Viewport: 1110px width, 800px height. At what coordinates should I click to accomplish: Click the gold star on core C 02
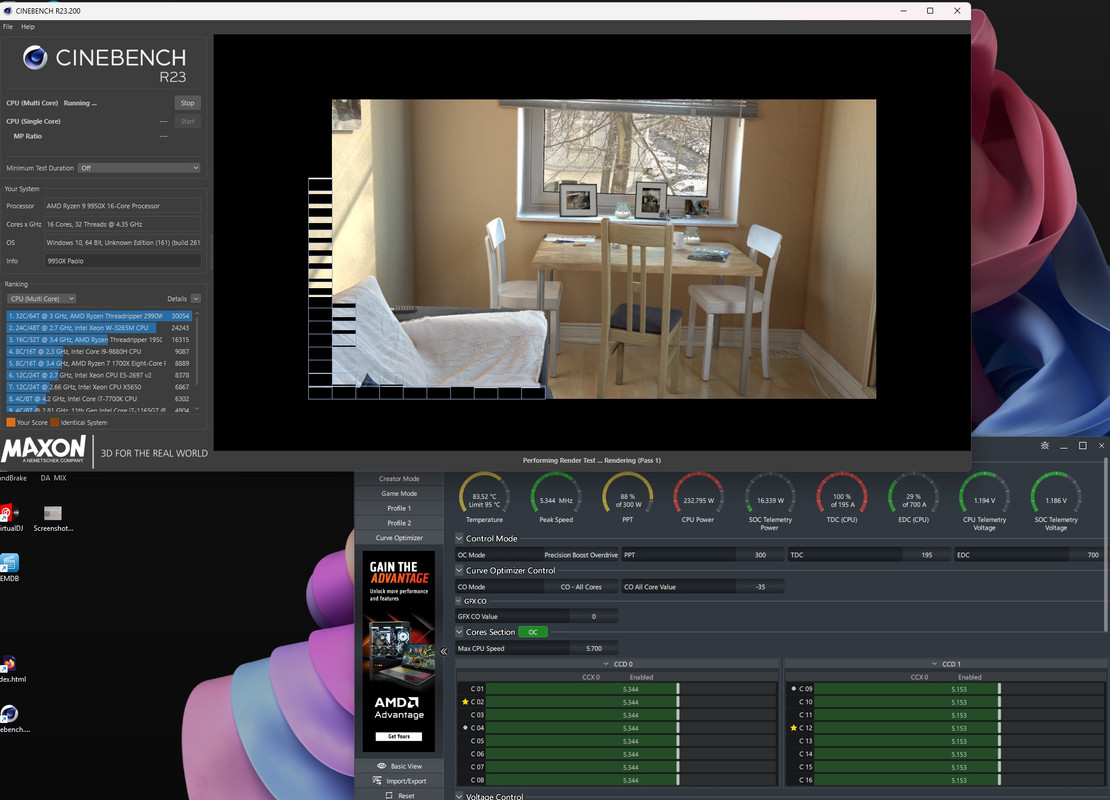pos(465,702)
